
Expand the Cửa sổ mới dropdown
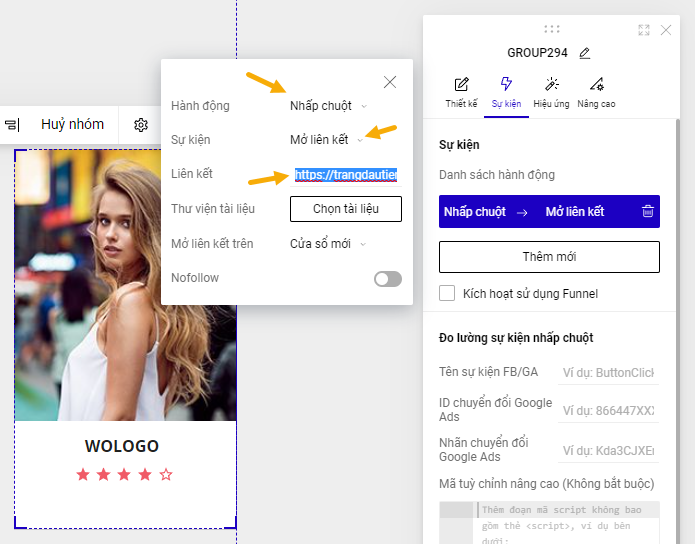coord(328,244)
